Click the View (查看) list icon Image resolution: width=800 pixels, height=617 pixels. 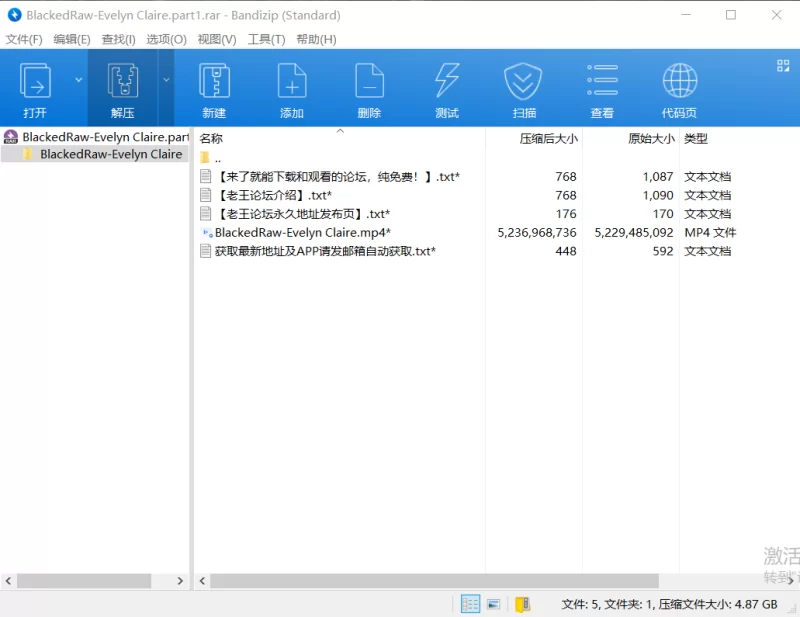point(602,80)
